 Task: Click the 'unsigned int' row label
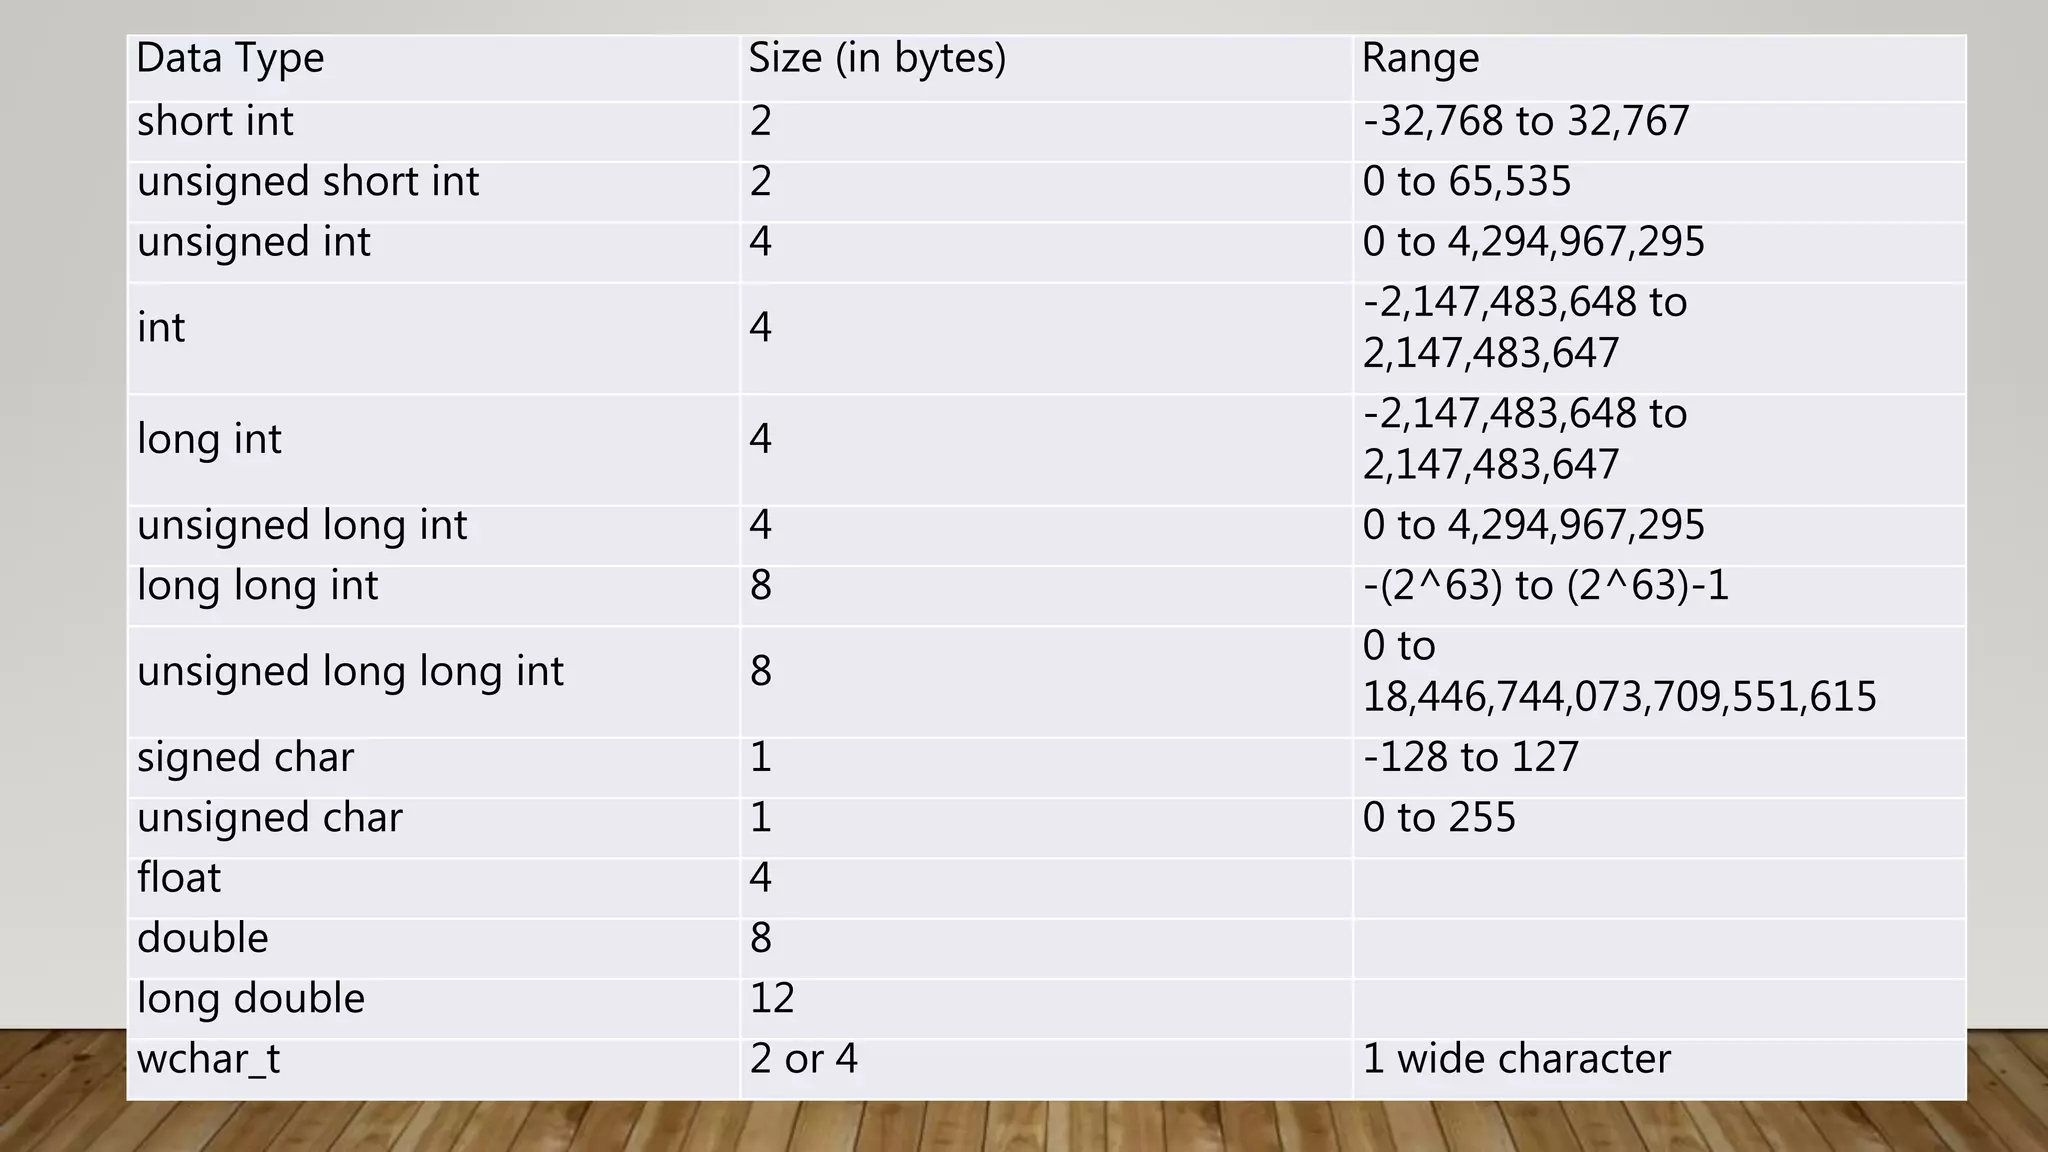point(433,252)
